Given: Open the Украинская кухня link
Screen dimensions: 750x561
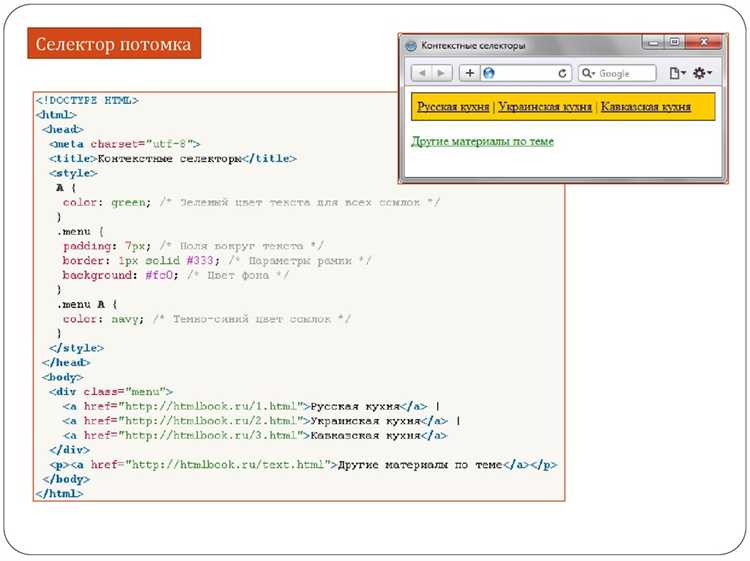Looking at the screenshot, I should pos(545,107).
